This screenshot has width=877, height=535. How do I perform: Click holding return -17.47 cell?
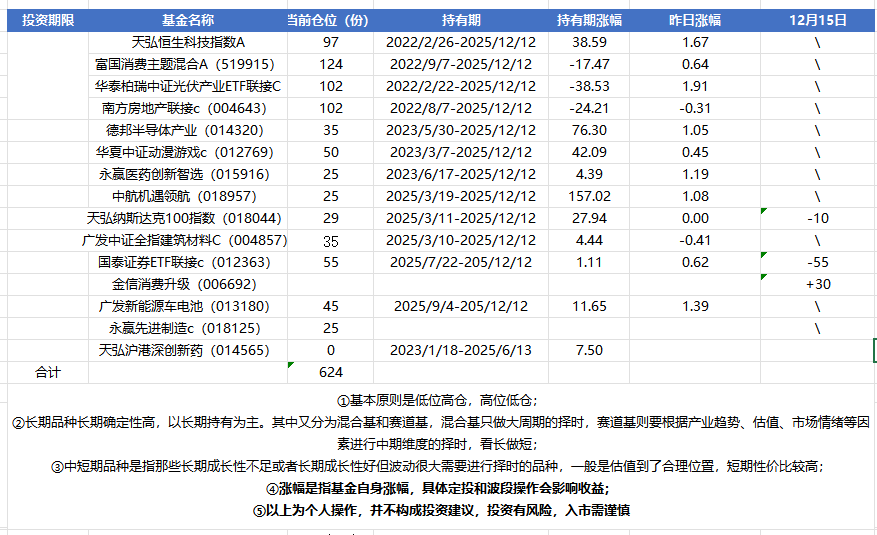589,64
